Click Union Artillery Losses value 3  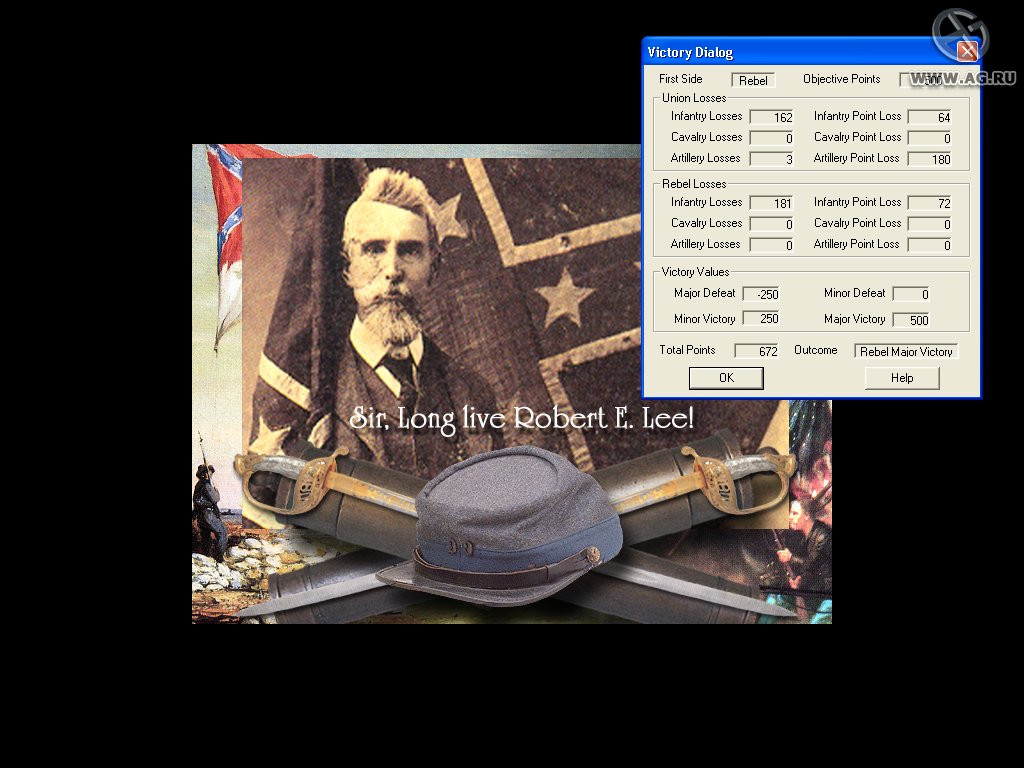click(x=771, y=159)
